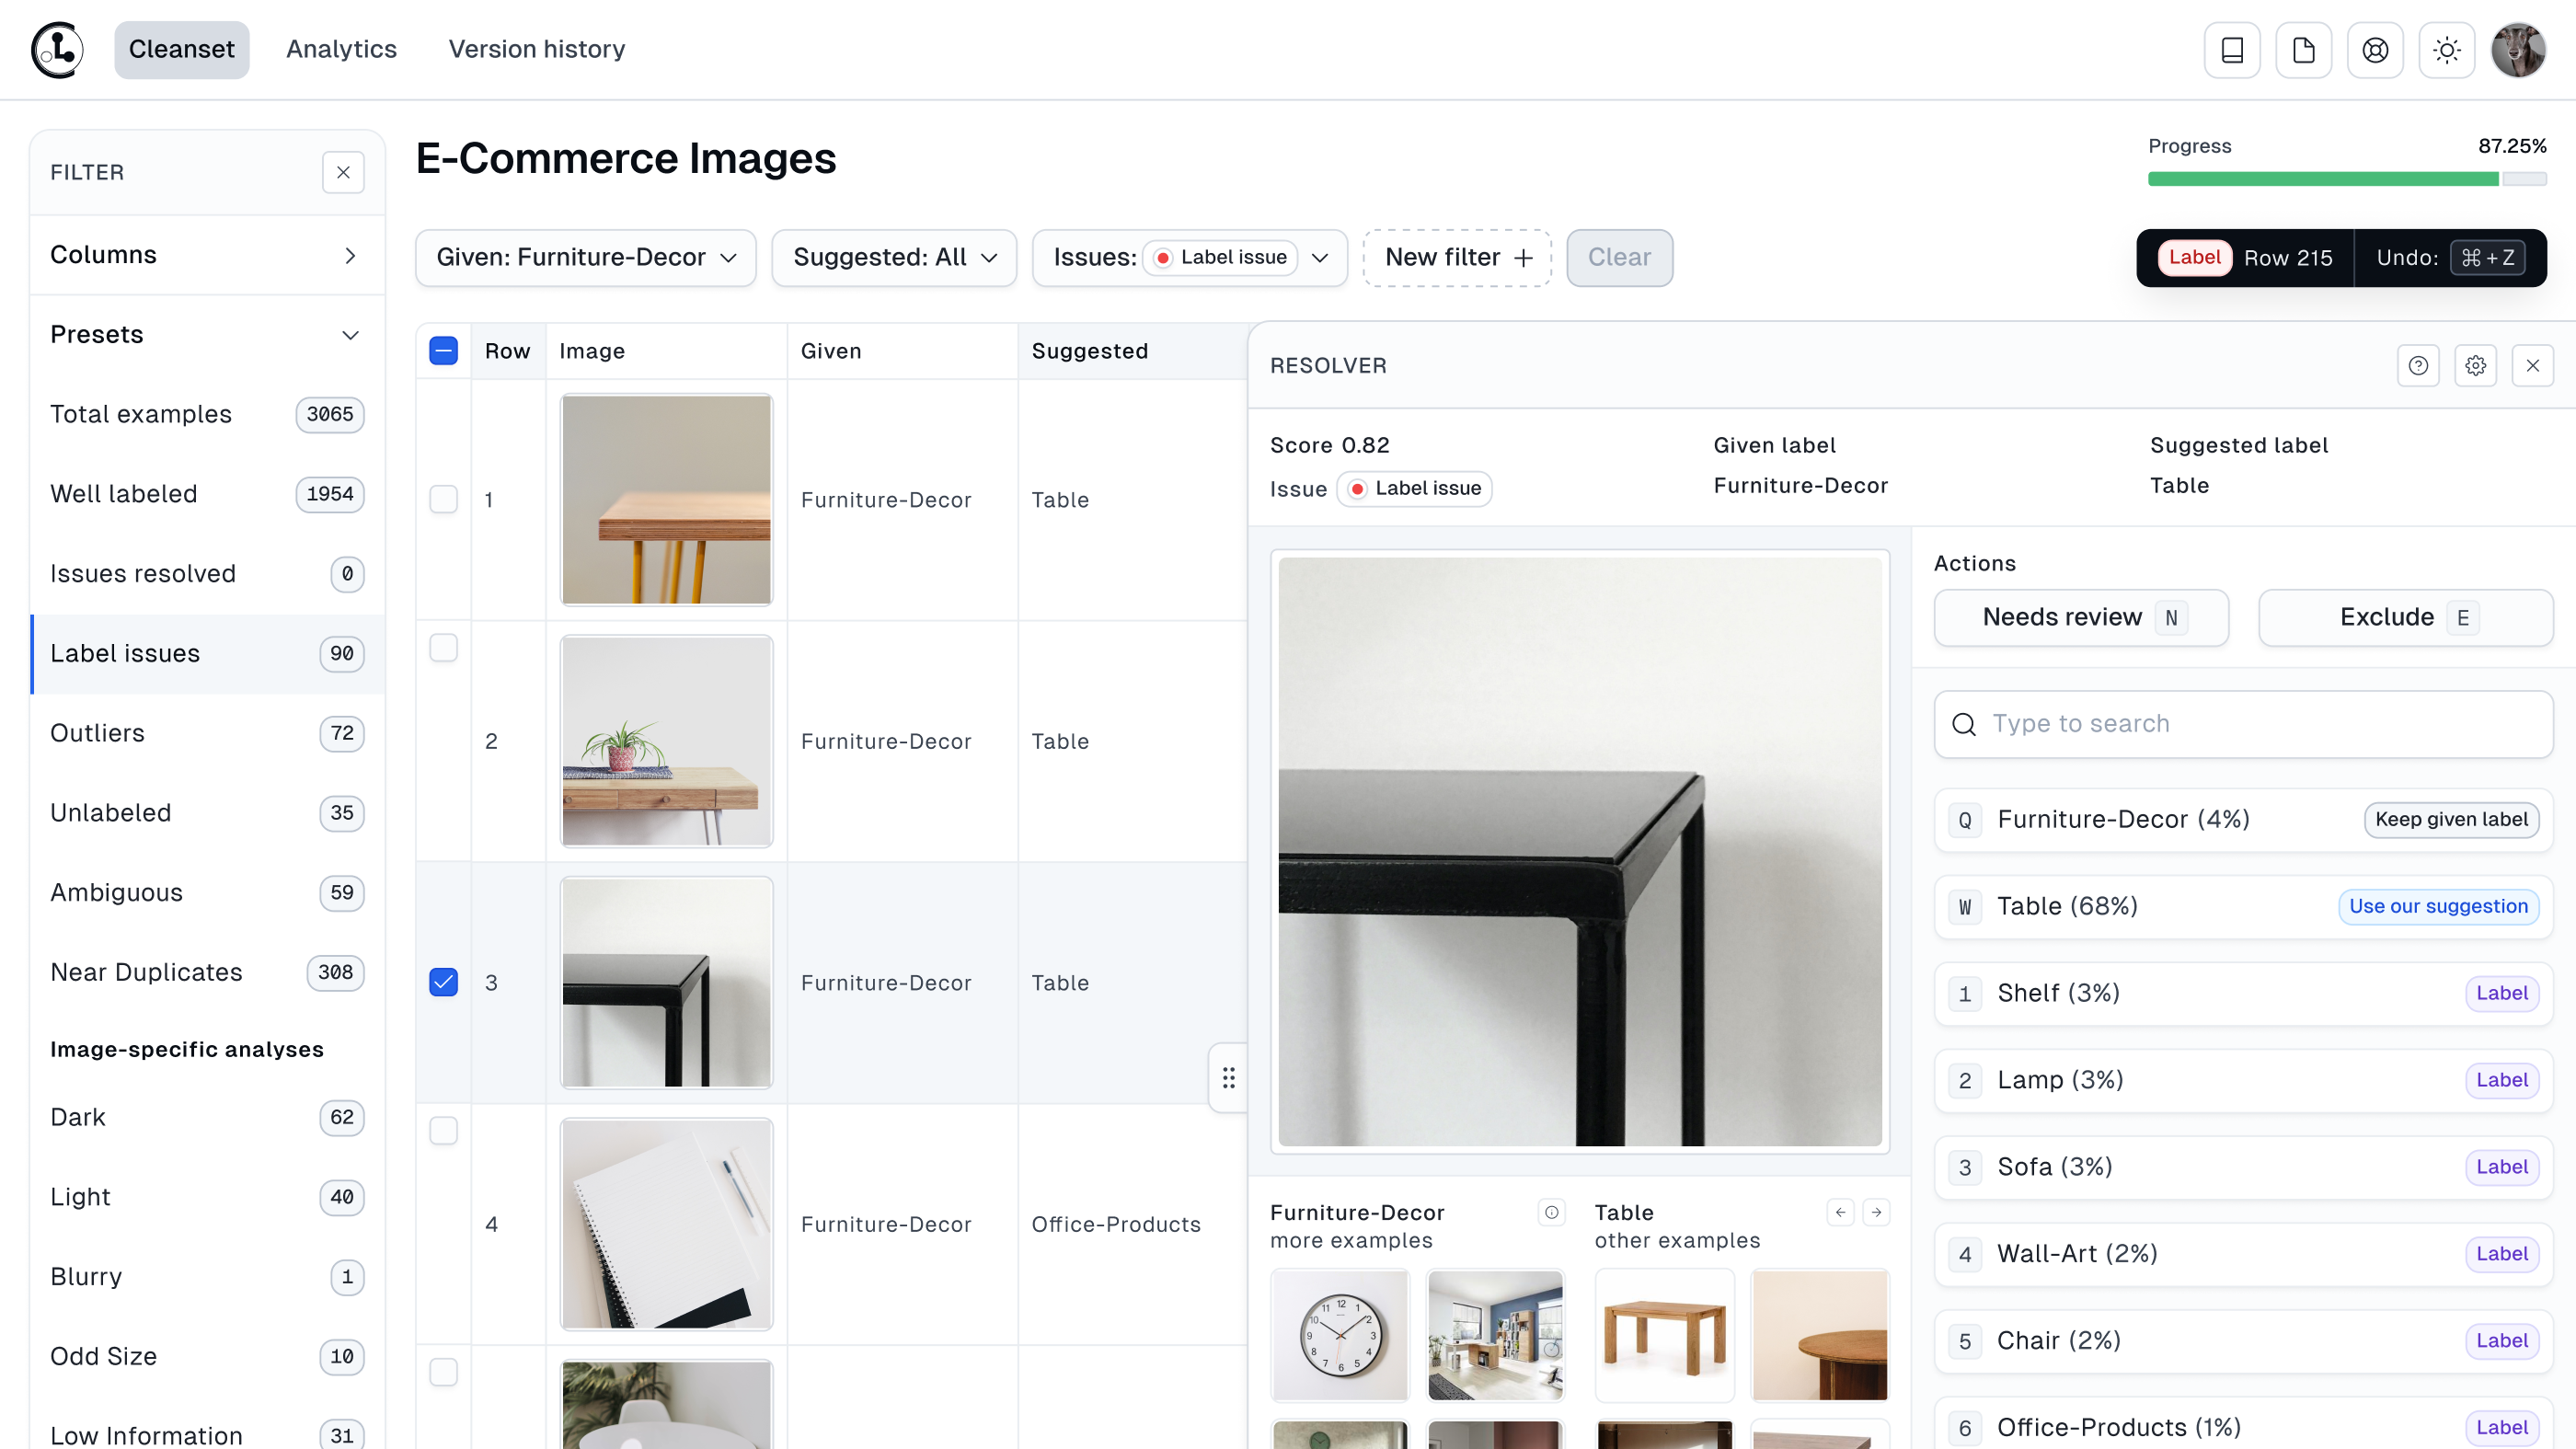2576x1449 pixels.
Task: Mark as Needs review
Action: point(2081,618)
